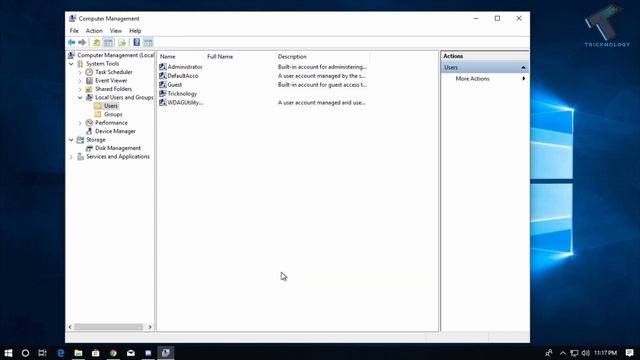Viewport: 640px width, 360px height.
Task: Click the Forward arrow in the toolbar
Action: click(x=82, y=42)
